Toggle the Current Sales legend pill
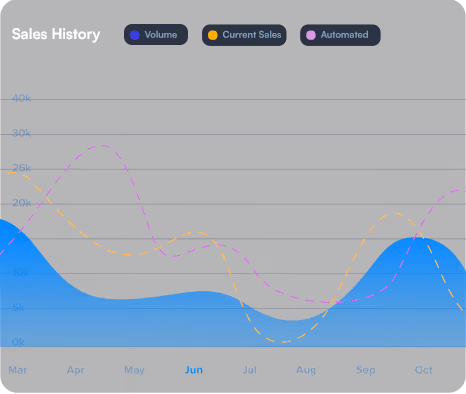This screenshot has width=466, height=394. pos(244,35)
